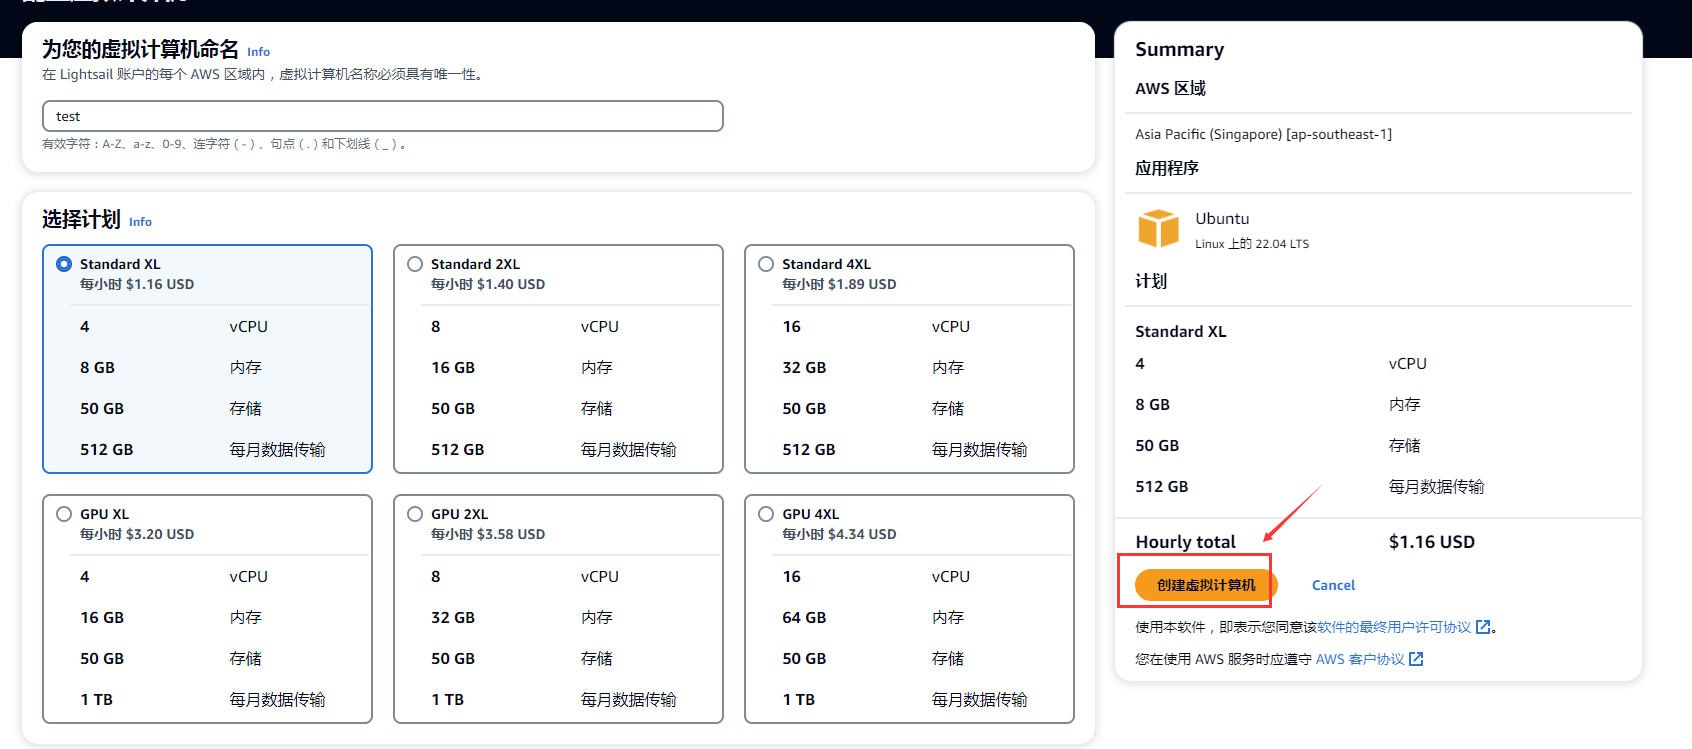Select the Standard 2XL plan radio button
Screen dimensions: 1692x749
415,264
